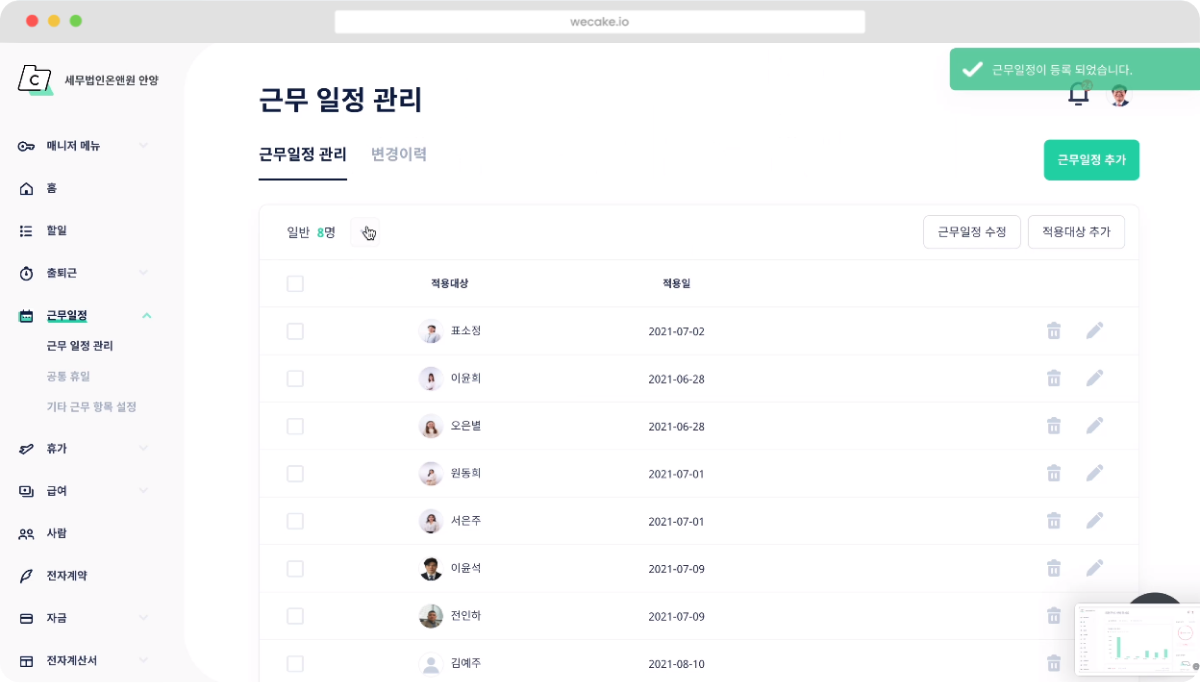
Task: Open 전자계약 from the sidebar
Action: click(66, 576)
